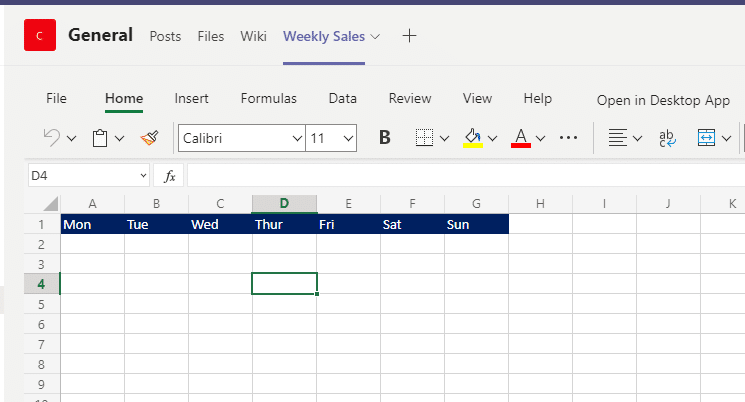Click the Wrap Text icon
Viewport: 745px width, 402px height.
tap(666, 138)
